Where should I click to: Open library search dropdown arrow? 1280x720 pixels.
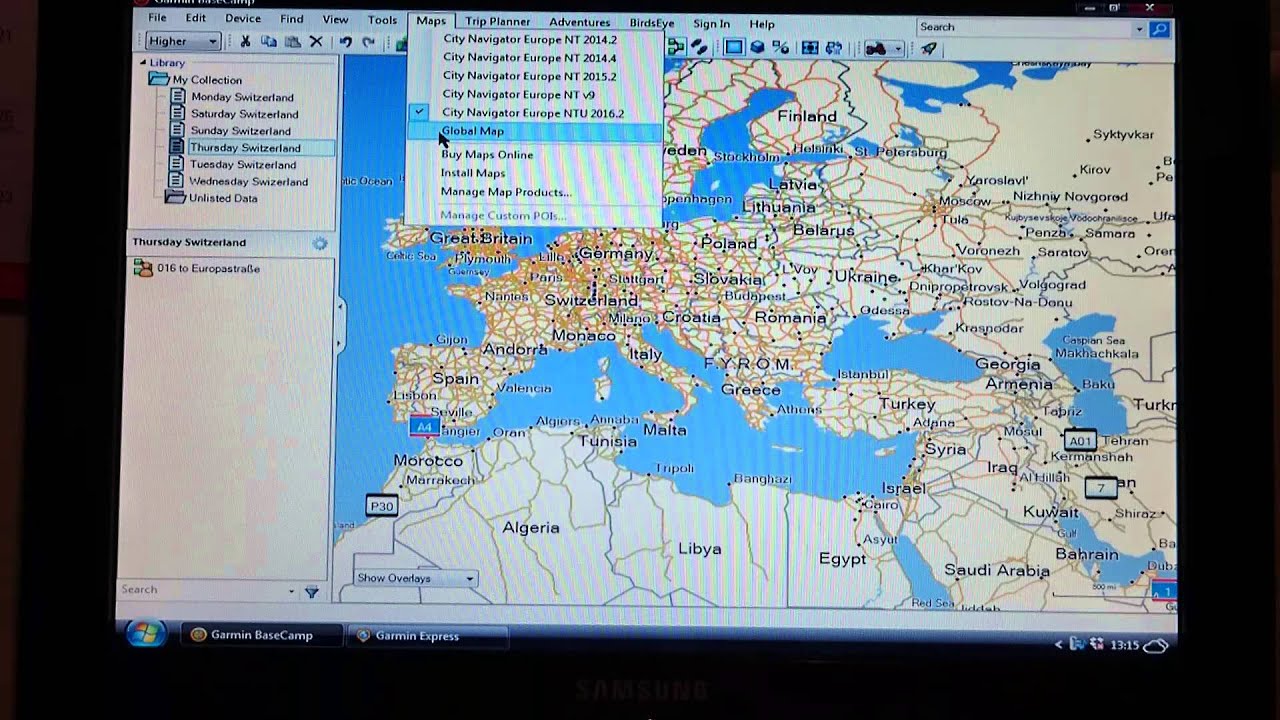291,591
